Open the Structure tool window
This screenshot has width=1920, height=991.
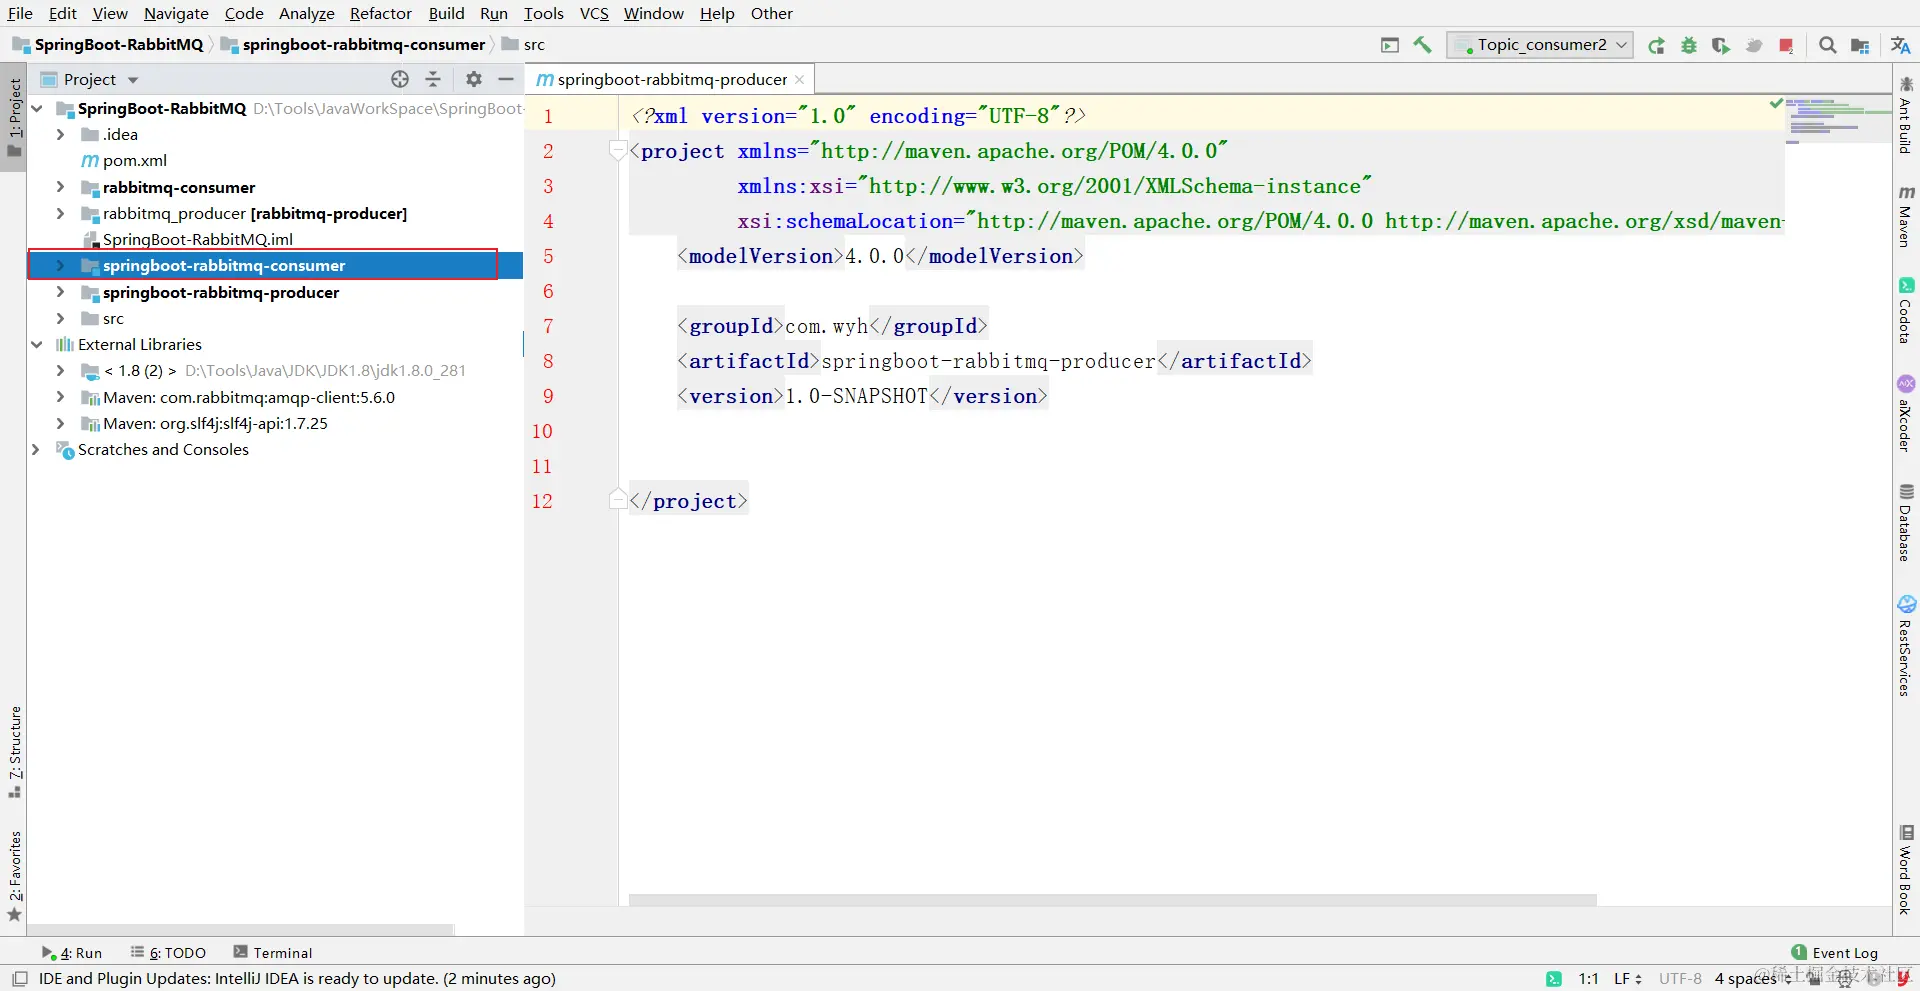pos(14,752)
